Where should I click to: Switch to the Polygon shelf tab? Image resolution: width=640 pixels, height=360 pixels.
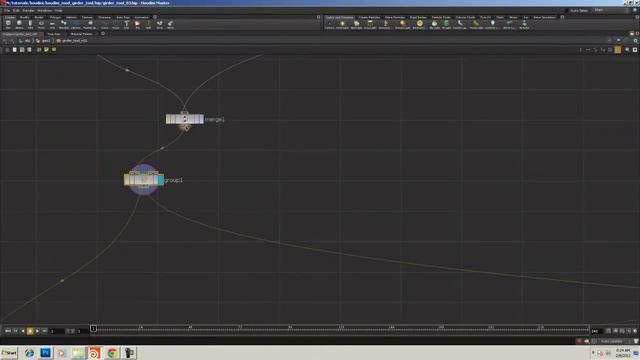pyautogui.click(x=55, y=17)
